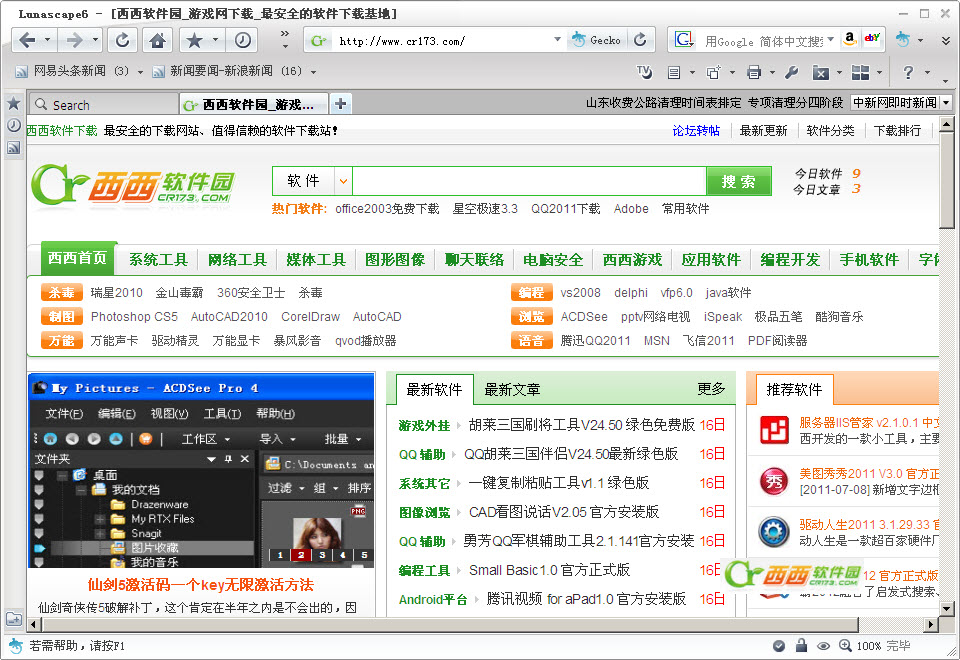
Task: Expand the rightmost toolbar chevron overflow
Action: 945,40
